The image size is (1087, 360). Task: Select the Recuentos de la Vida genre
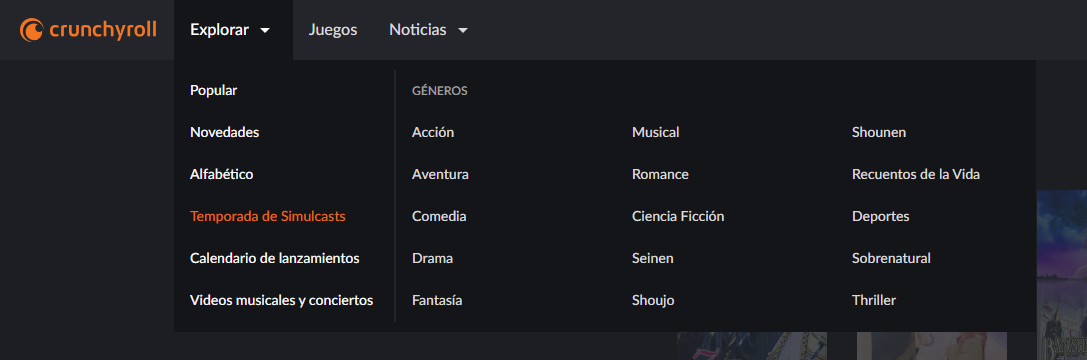coord(916,175)
